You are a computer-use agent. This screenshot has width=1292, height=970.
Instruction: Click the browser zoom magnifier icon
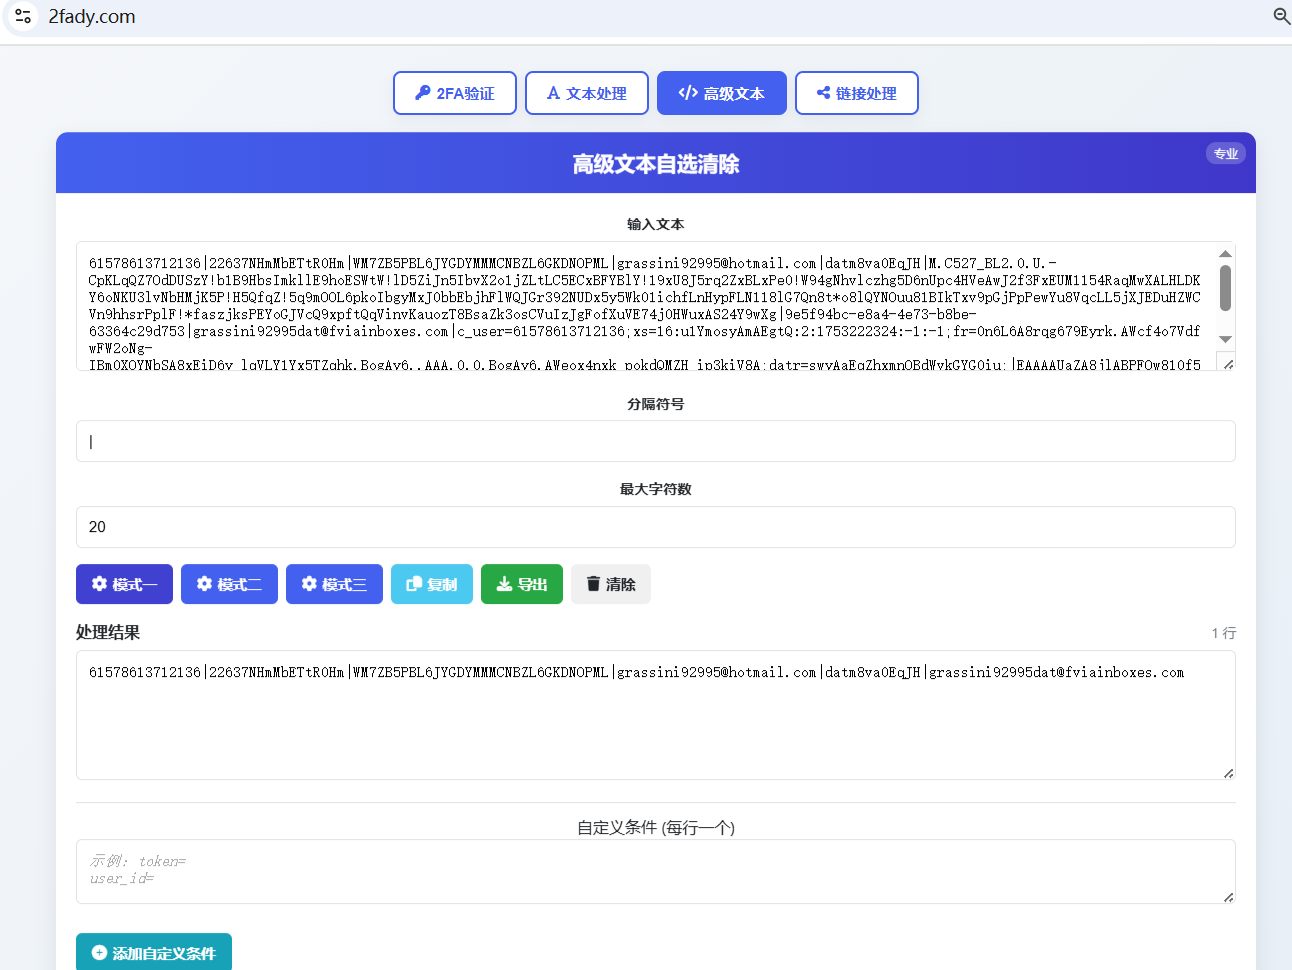click(x=1281, y=16)
